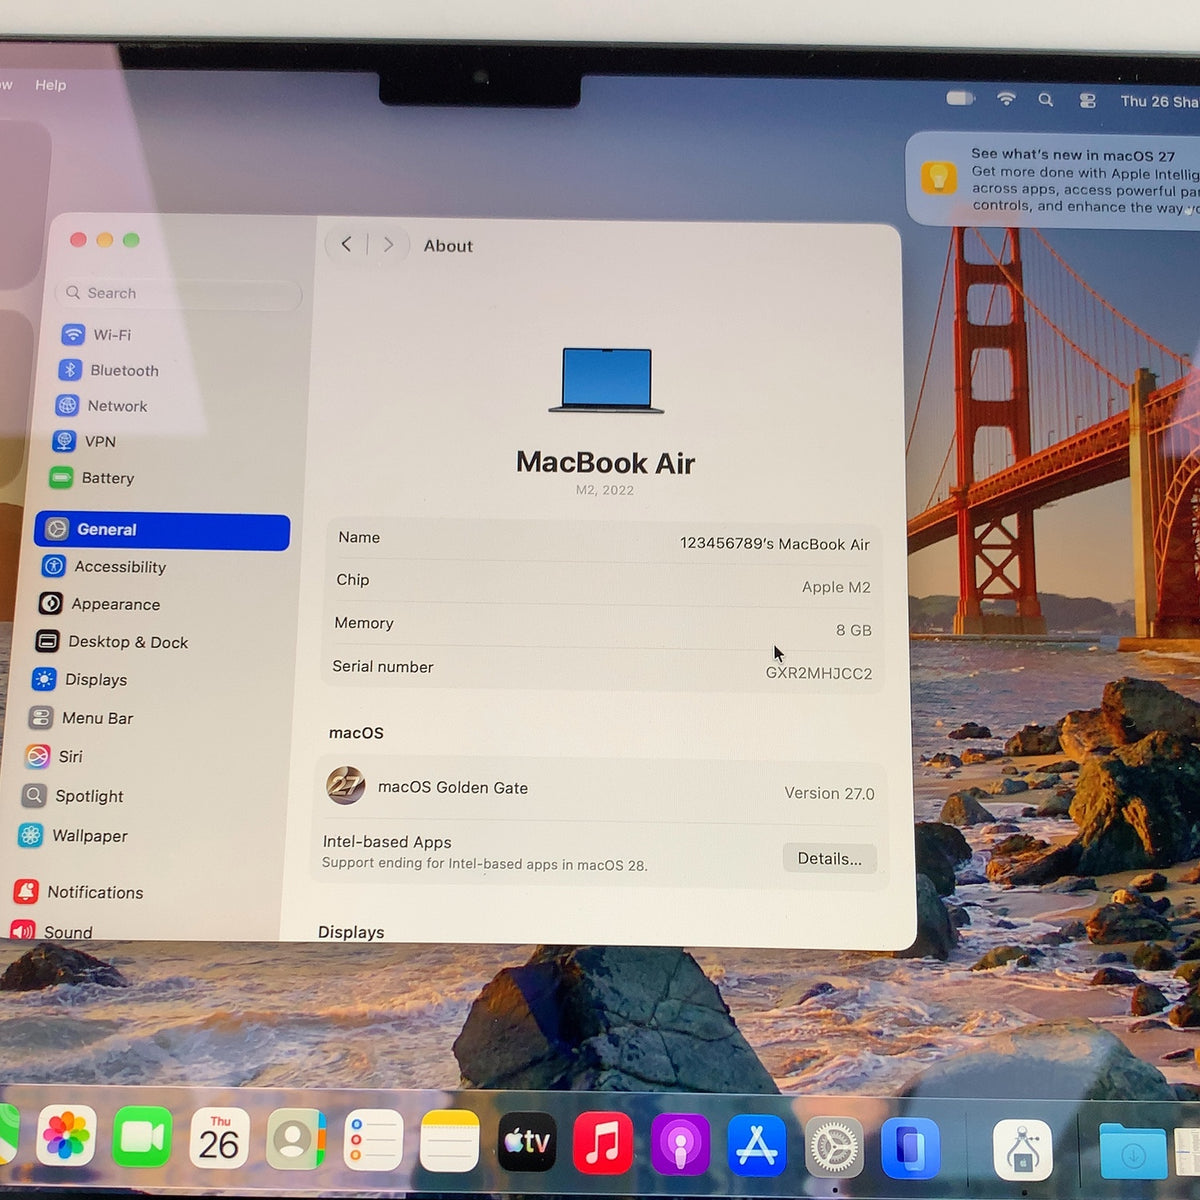Click the name value 123456789's MacBook Air
This screenshot has height=1200, width=1200.
point(775,543)
